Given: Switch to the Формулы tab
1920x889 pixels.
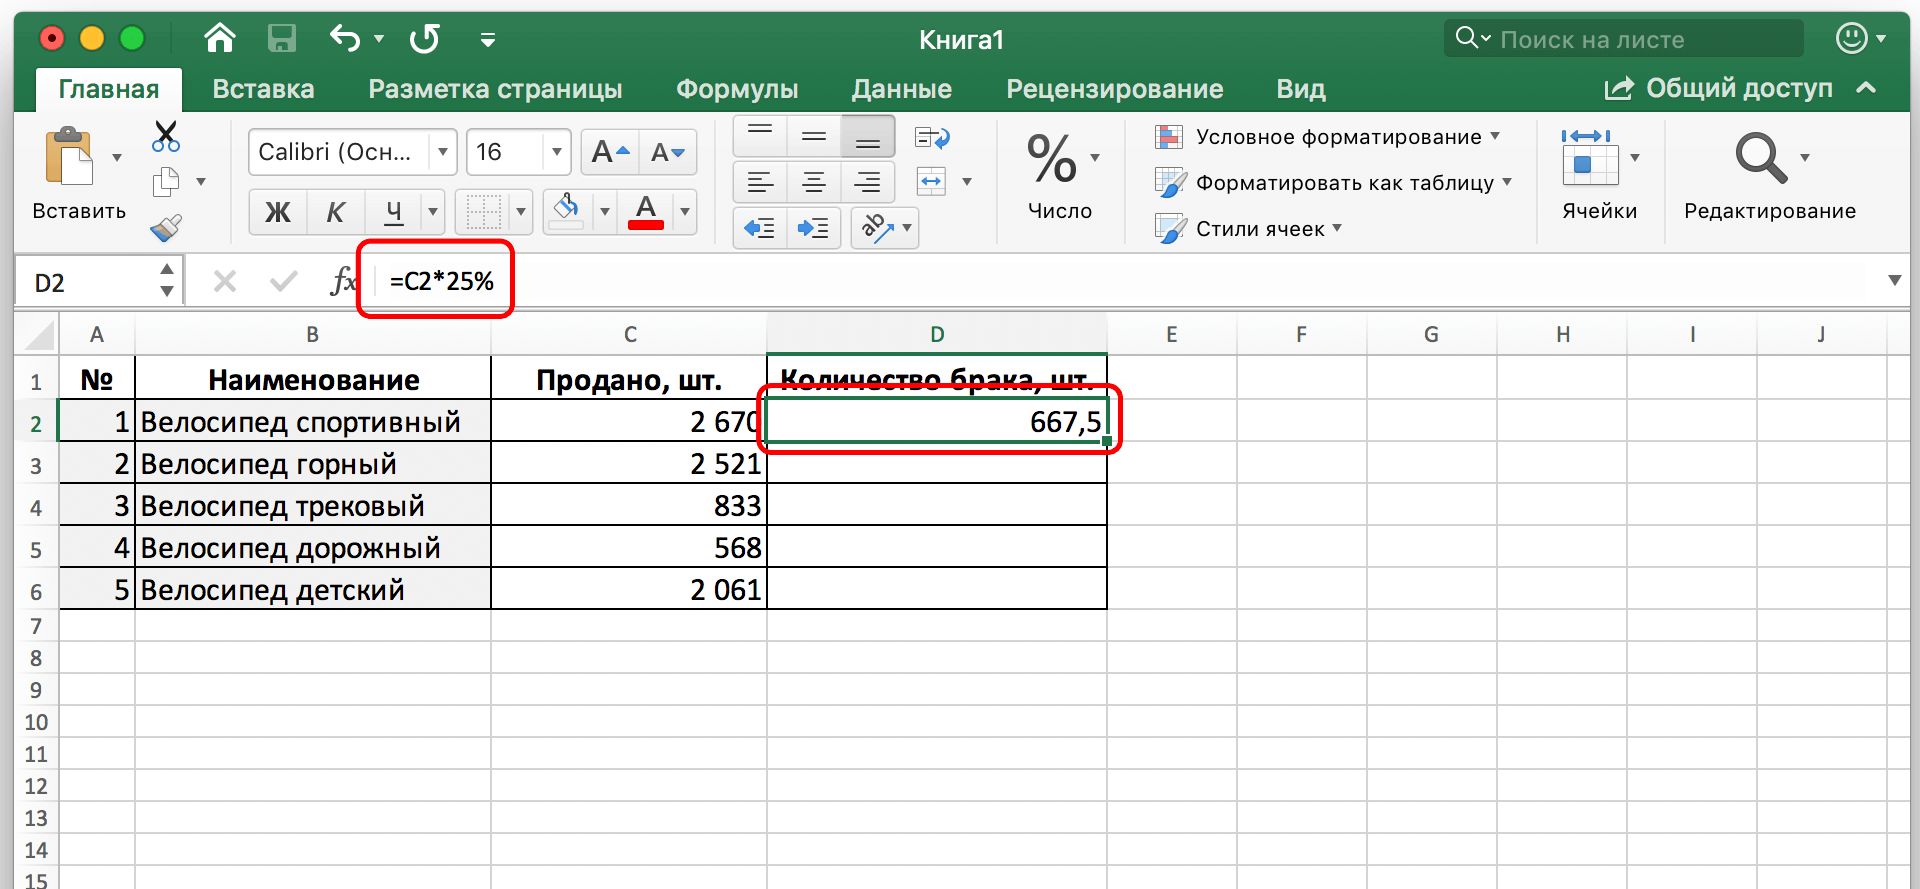Looking at the screenshot, I should pyautogui.click(x=737, y=89).
